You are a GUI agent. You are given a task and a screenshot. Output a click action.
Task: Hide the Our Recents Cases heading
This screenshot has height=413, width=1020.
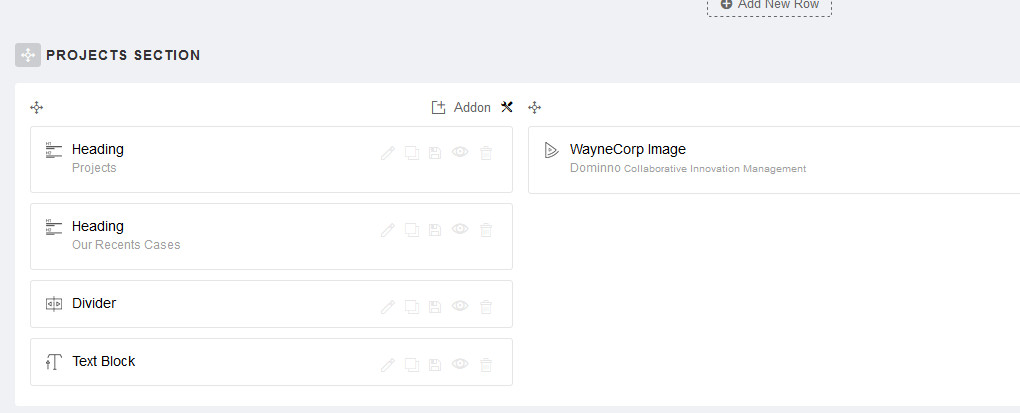pyautogui.click(x=460, y=230)
